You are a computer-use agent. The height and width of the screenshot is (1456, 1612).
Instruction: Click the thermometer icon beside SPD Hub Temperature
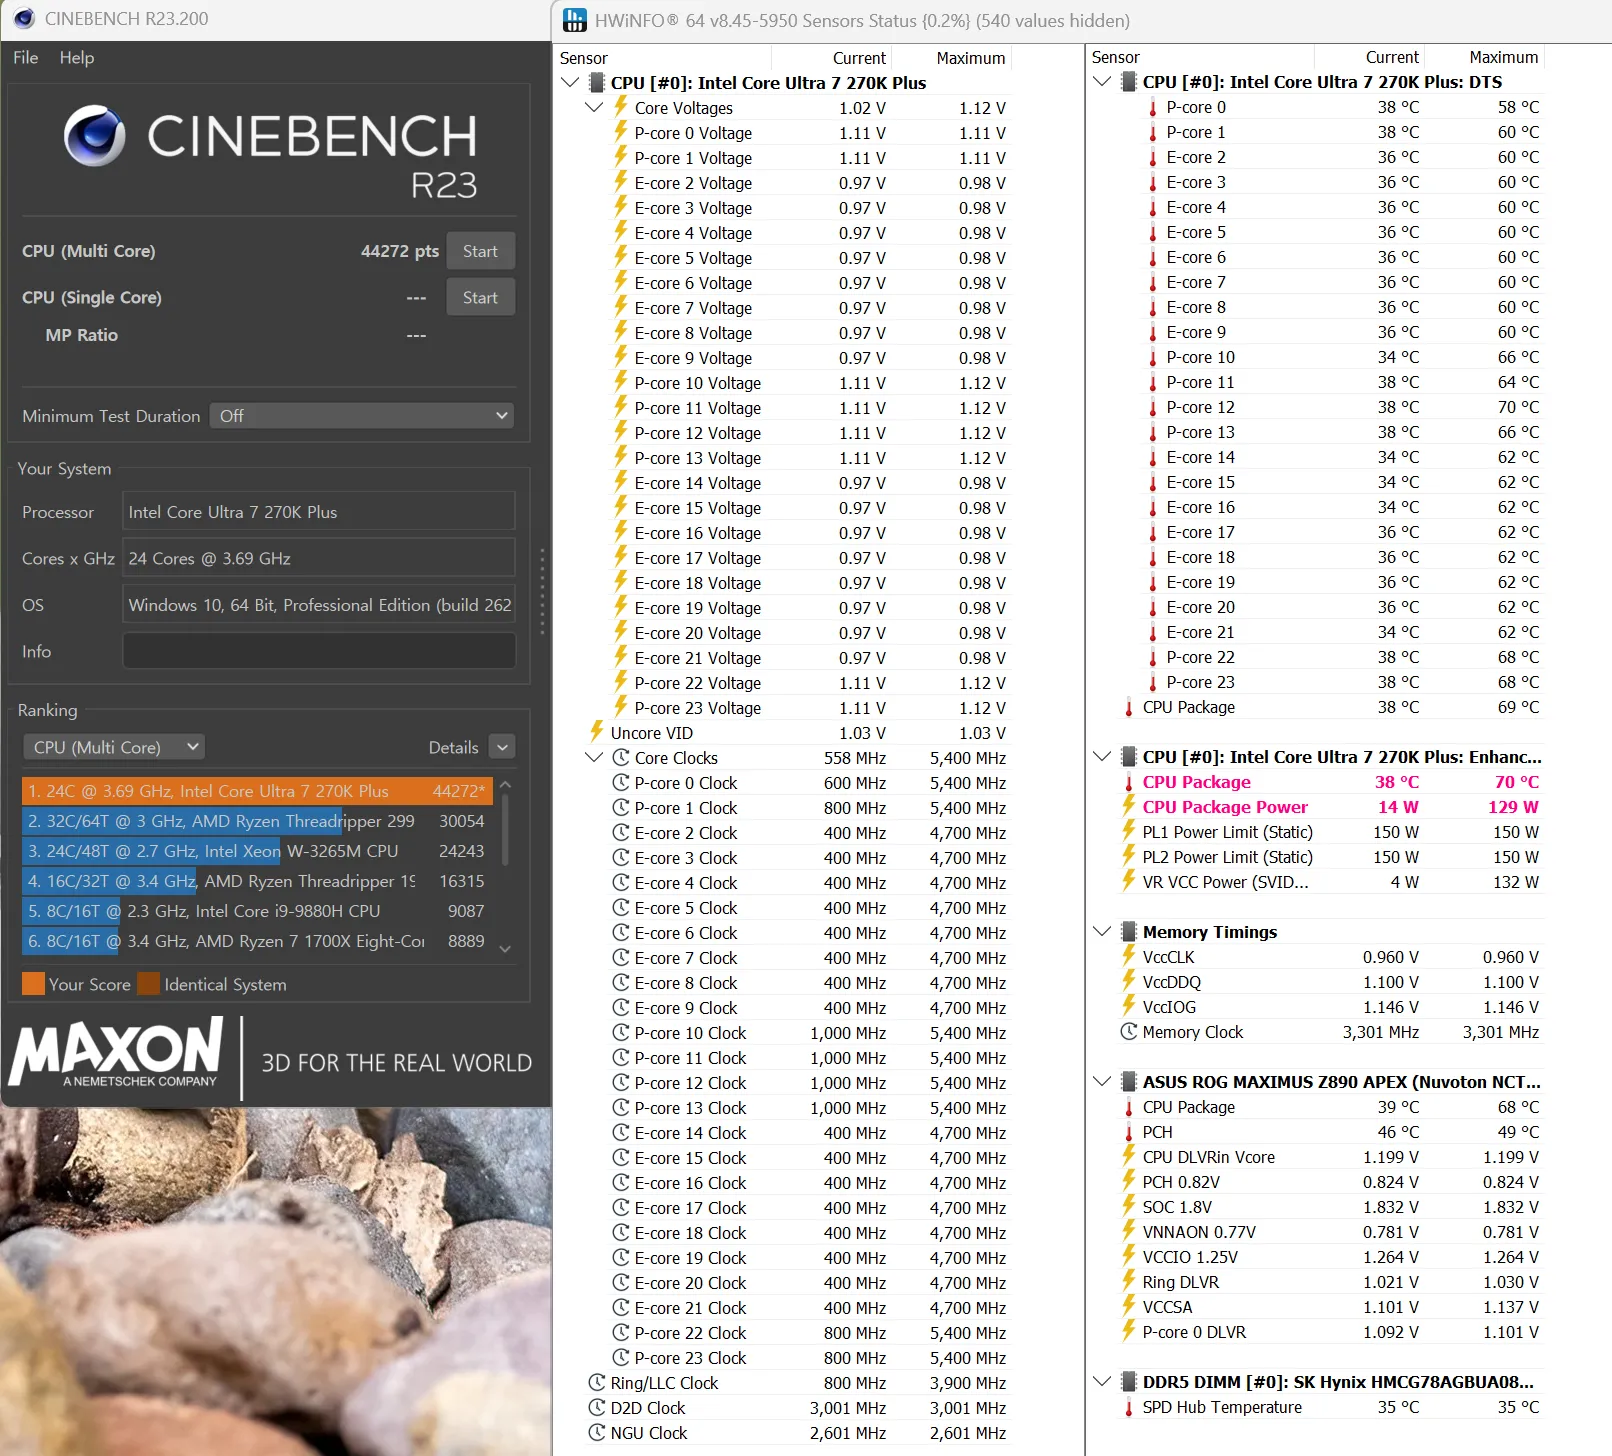click(x=1129, y=1407)
